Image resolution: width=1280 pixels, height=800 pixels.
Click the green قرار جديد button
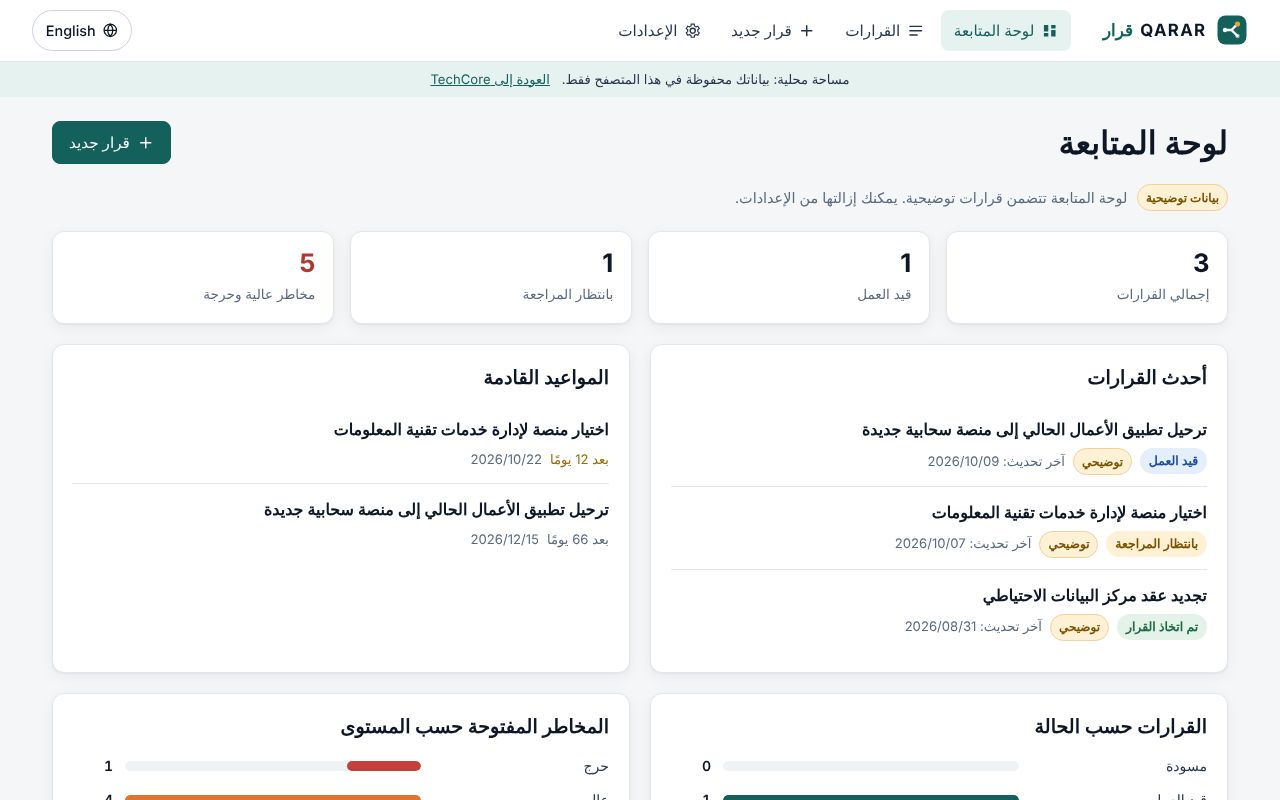[x=111, y=143]
